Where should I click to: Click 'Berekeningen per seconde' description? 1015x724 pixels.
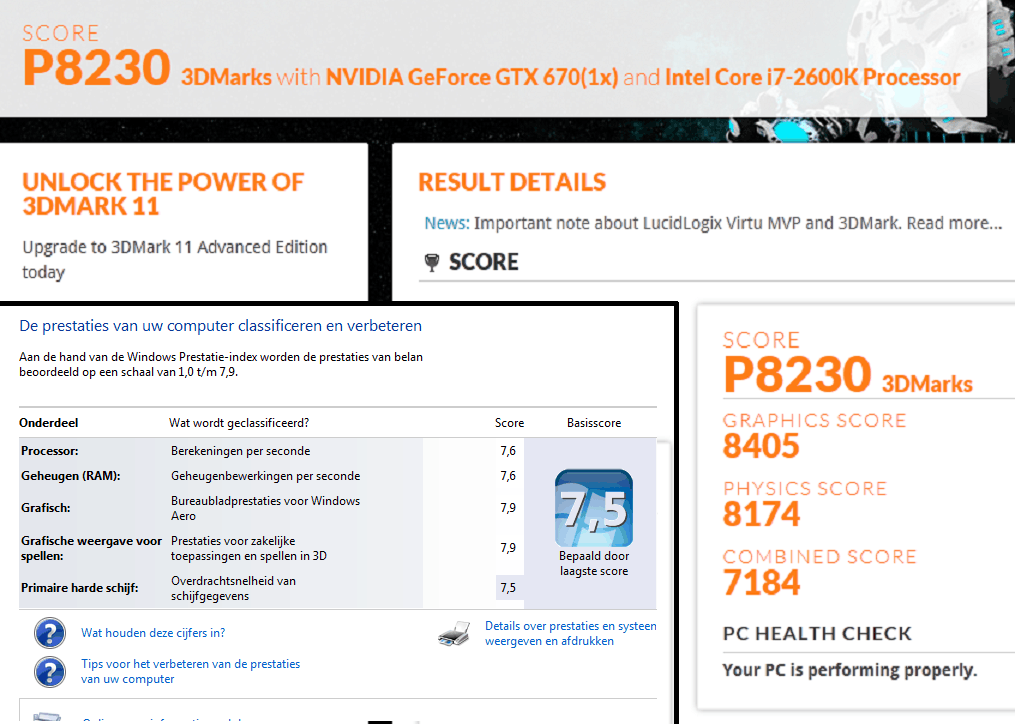pyautogui.click(x=240, y=451)
